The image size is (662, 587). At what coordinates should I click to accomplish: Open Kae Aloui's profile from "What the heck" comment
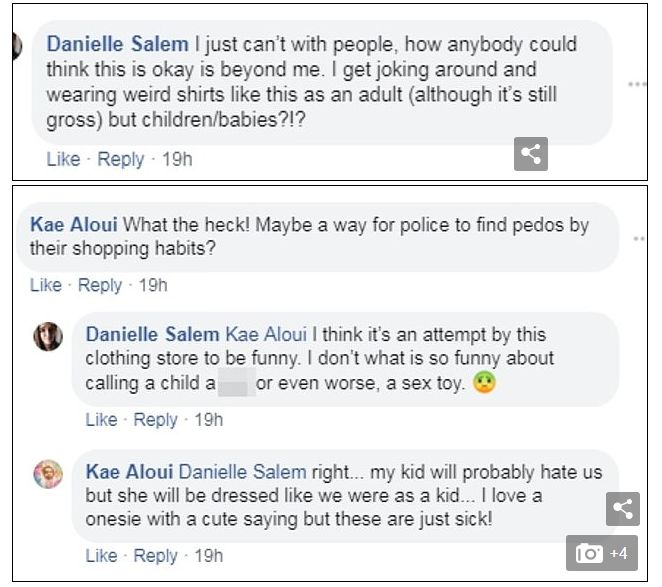(x=73, y=224)
